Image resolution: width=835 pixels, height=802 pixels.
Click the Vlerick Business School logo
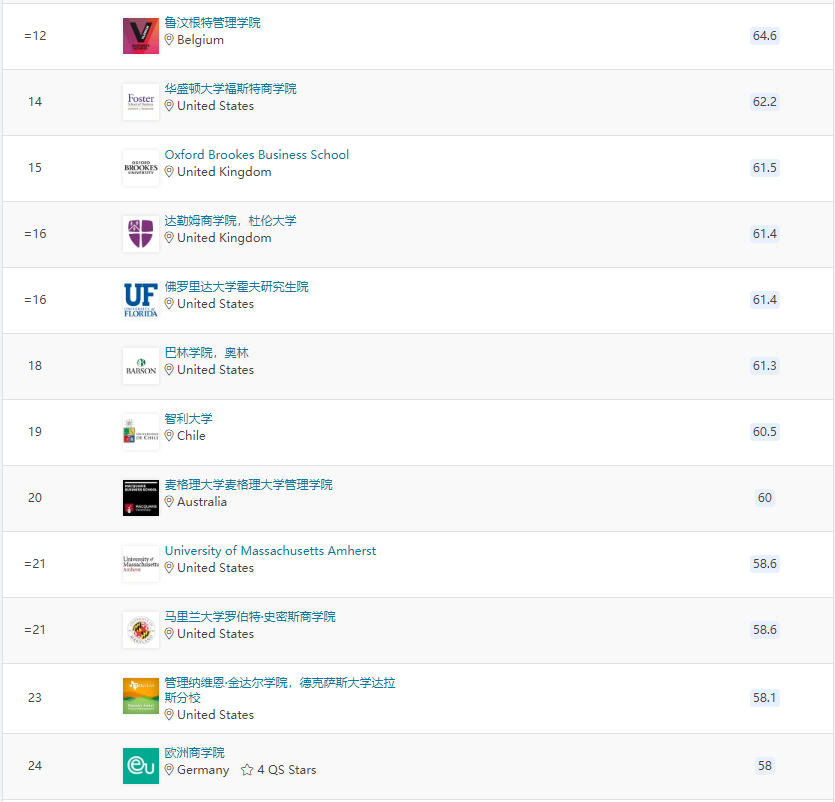coord(141,36)
